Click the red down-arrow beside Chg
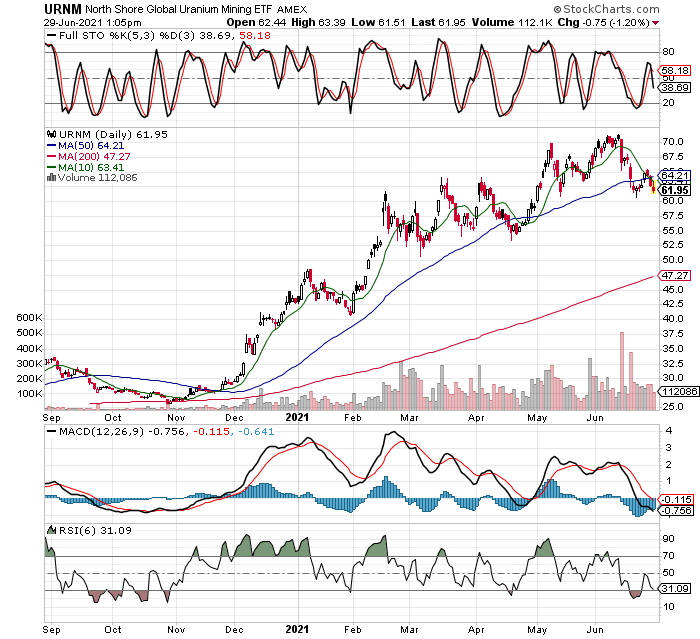This screenshot has height=639, width=700. [x=655, y=23]
